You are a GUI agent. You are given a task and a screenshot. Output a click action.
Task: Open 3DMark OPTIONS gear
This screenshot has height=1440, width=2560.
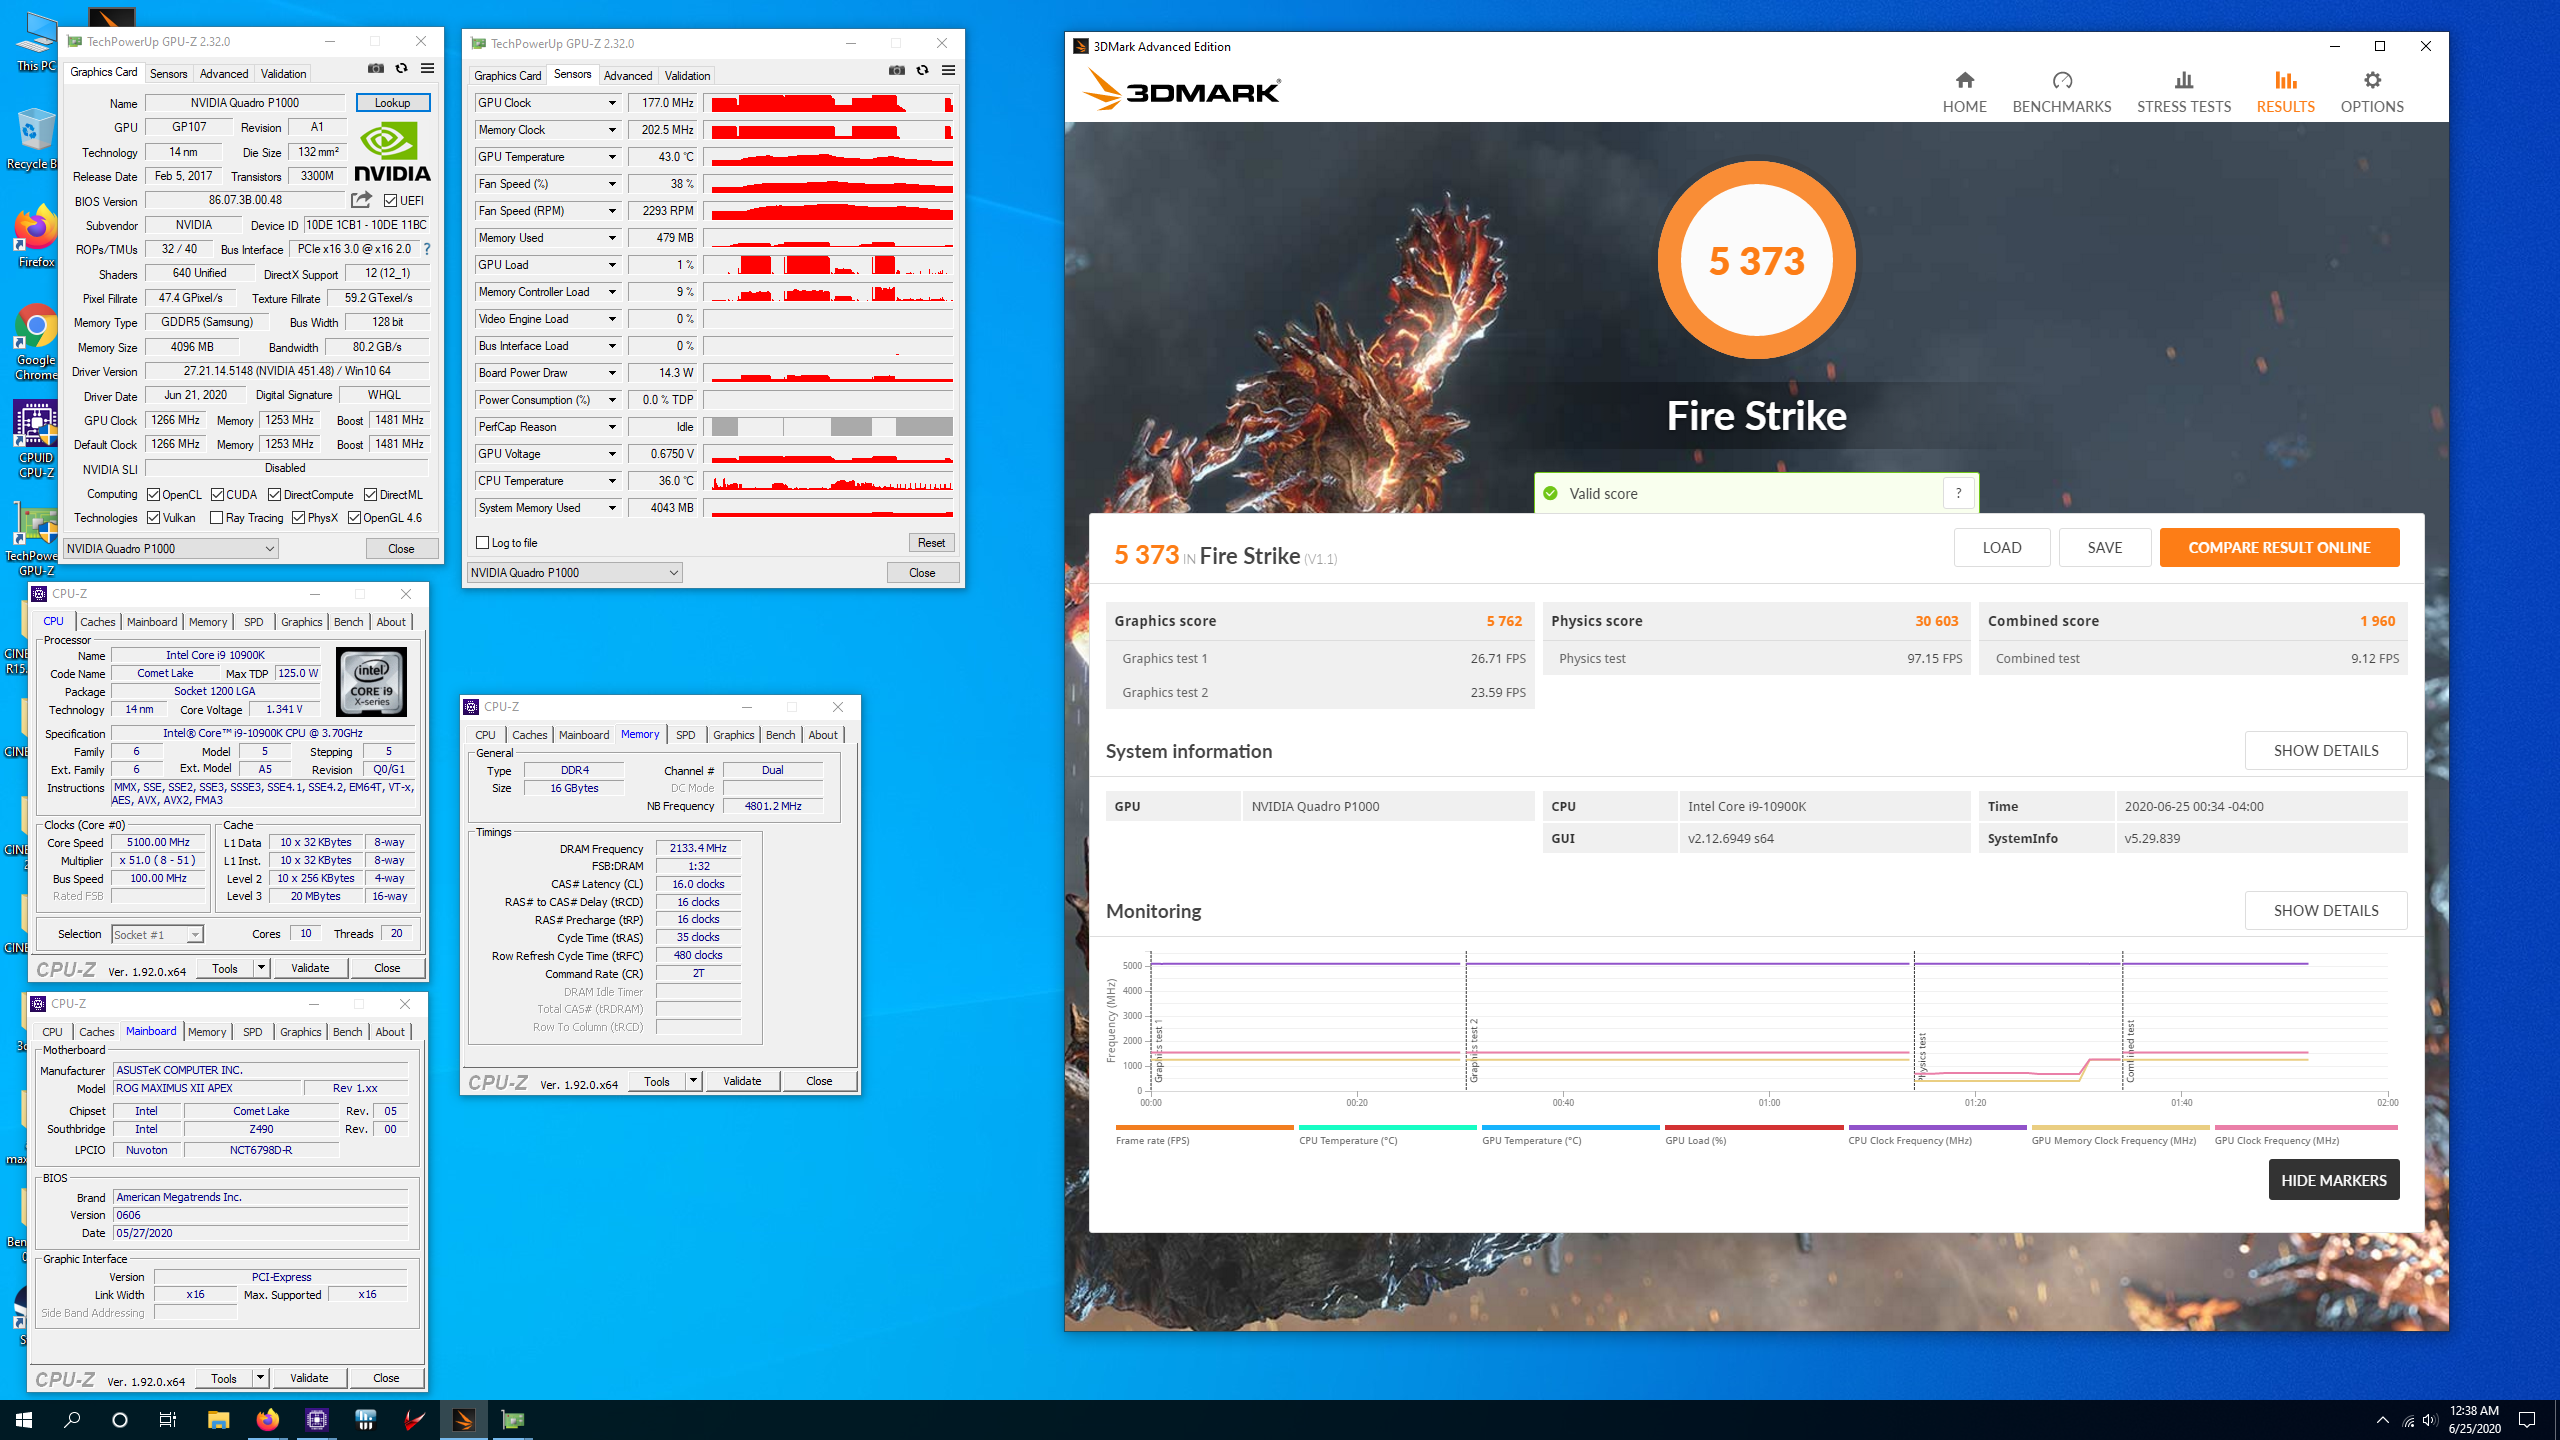(x=2372, y=80)
